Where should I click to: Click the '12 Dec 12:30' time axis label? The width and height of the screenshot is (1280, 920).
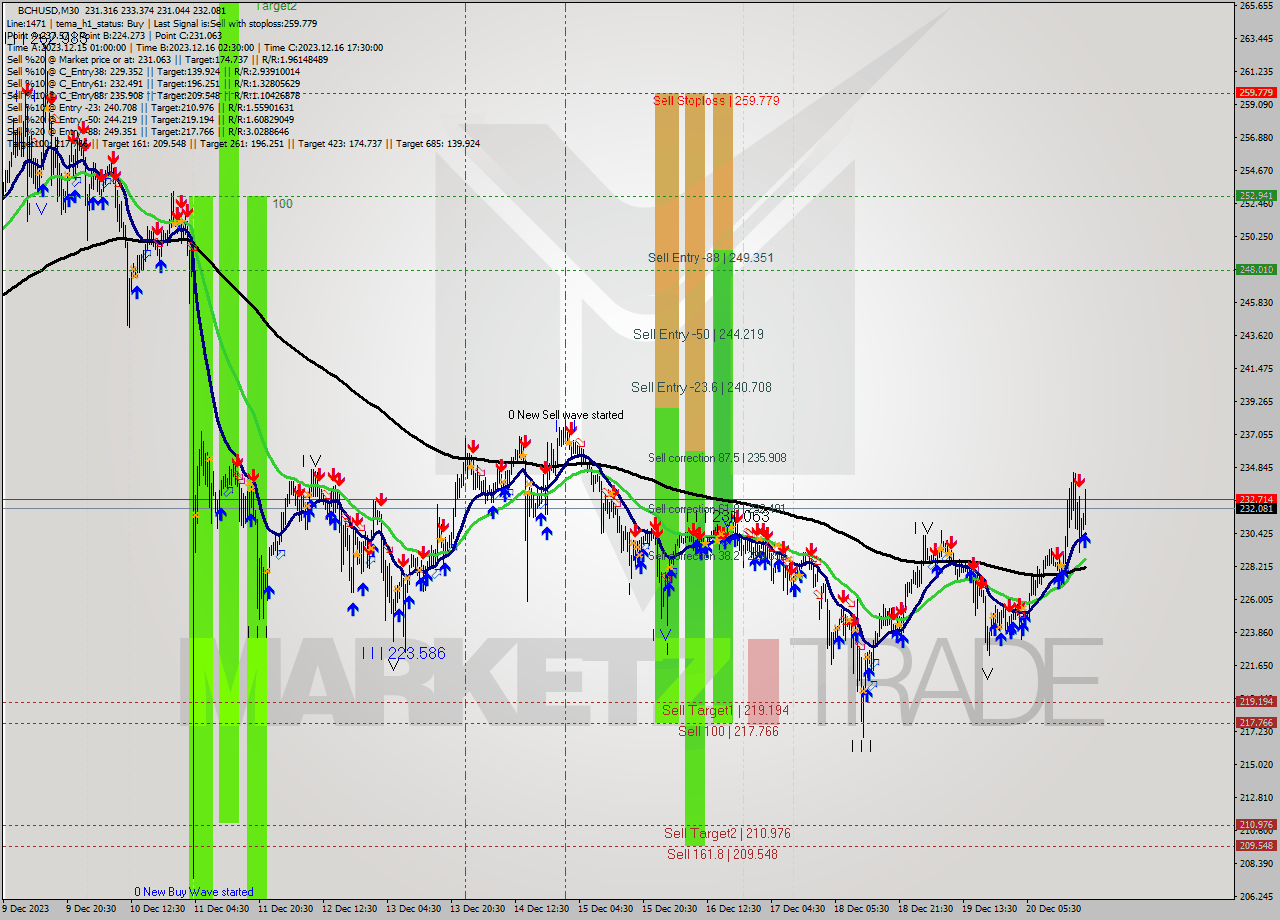point(349,909)
